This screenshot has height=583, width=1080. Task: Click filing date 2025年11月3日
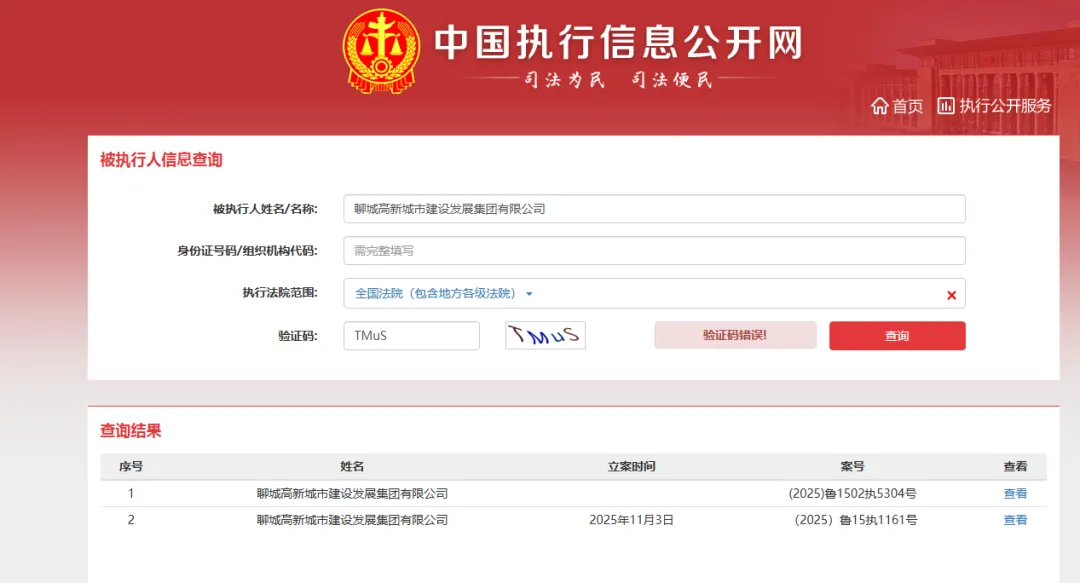click(x=631, y=520)
